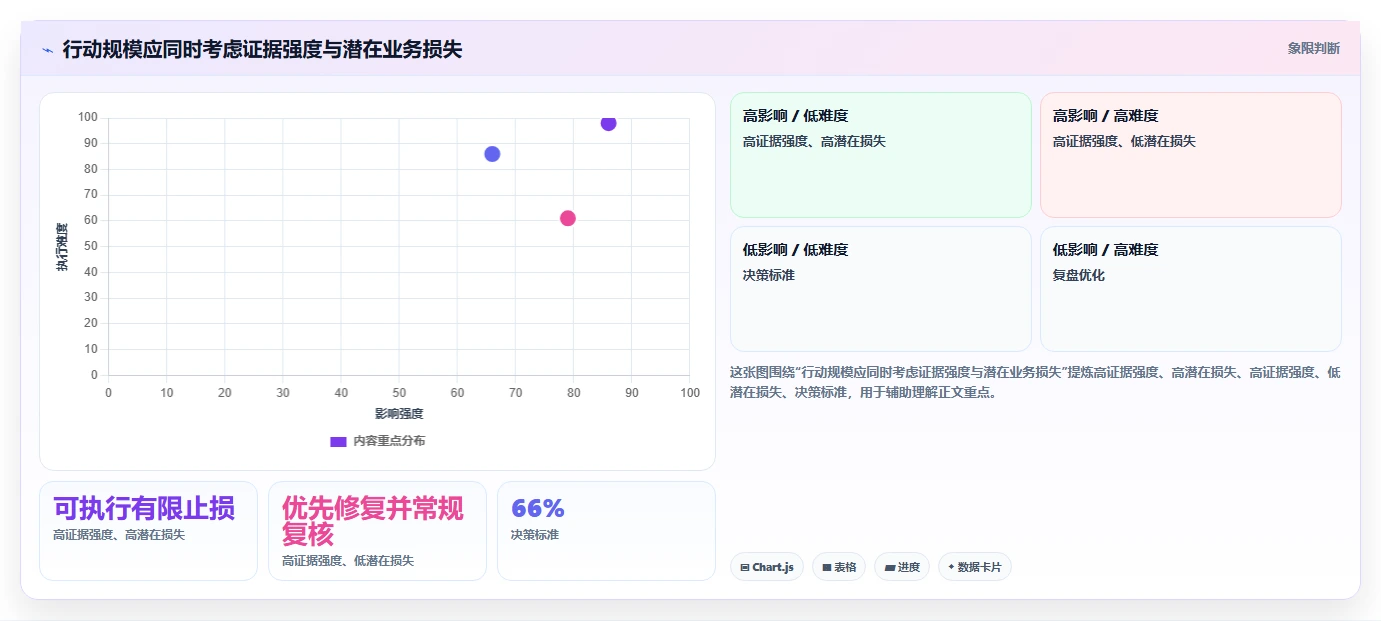Click 复盘优化 text in the quadrant card

(1079, 275)
